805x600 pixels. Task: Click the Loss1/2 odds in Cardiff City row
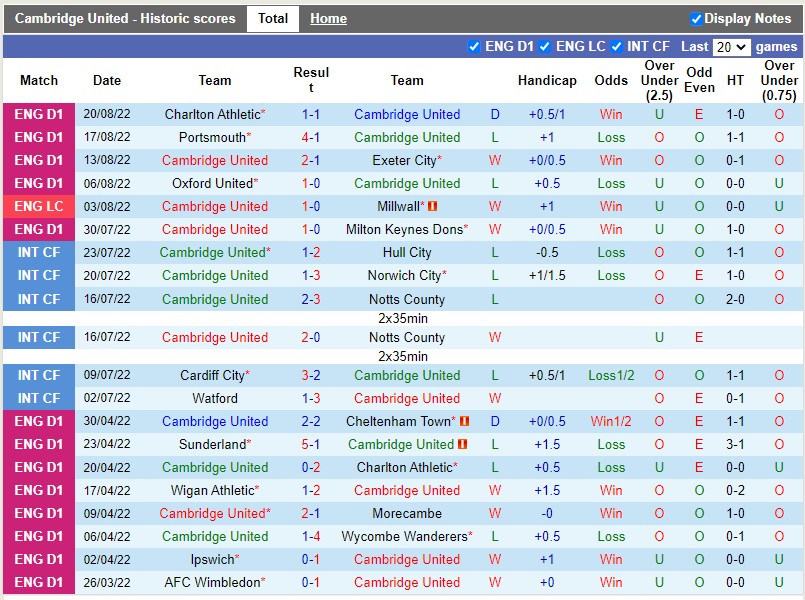pyautogui.click(x=611, y=376)
